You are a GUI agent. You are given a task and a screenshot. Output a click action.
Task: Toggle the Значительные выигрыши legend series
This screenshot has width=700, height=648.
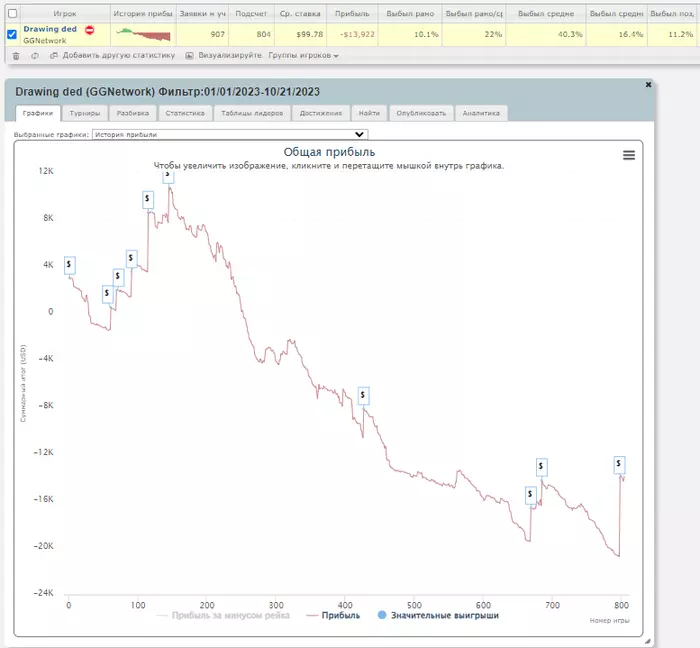(x=438, y=615)
